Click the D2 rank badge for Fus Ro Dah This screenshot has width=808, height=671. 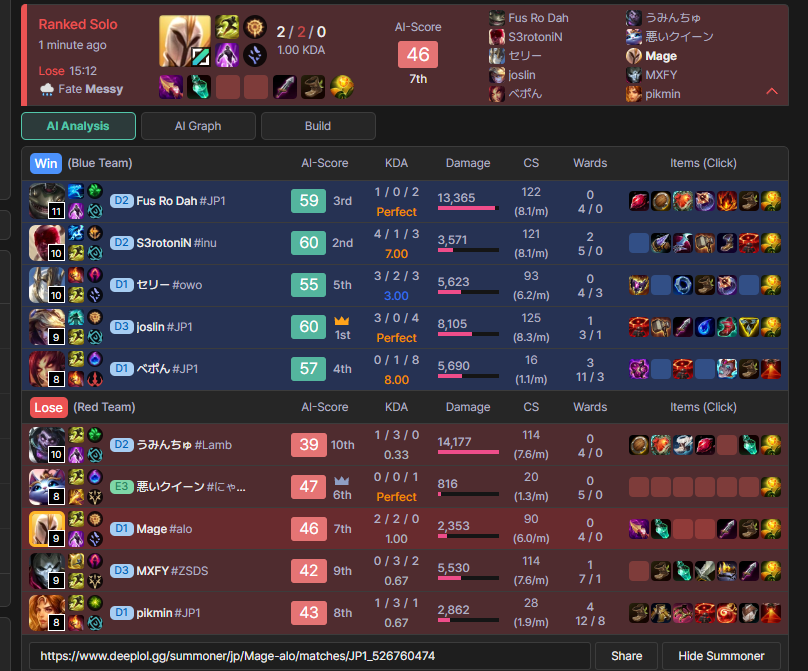122,201
